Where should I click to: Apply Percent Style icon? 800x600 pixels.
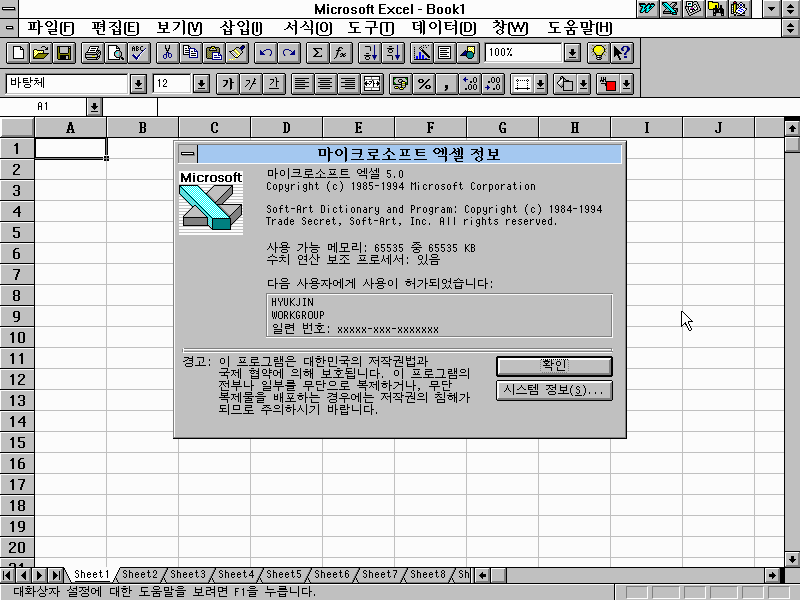(x=424, y=84)
